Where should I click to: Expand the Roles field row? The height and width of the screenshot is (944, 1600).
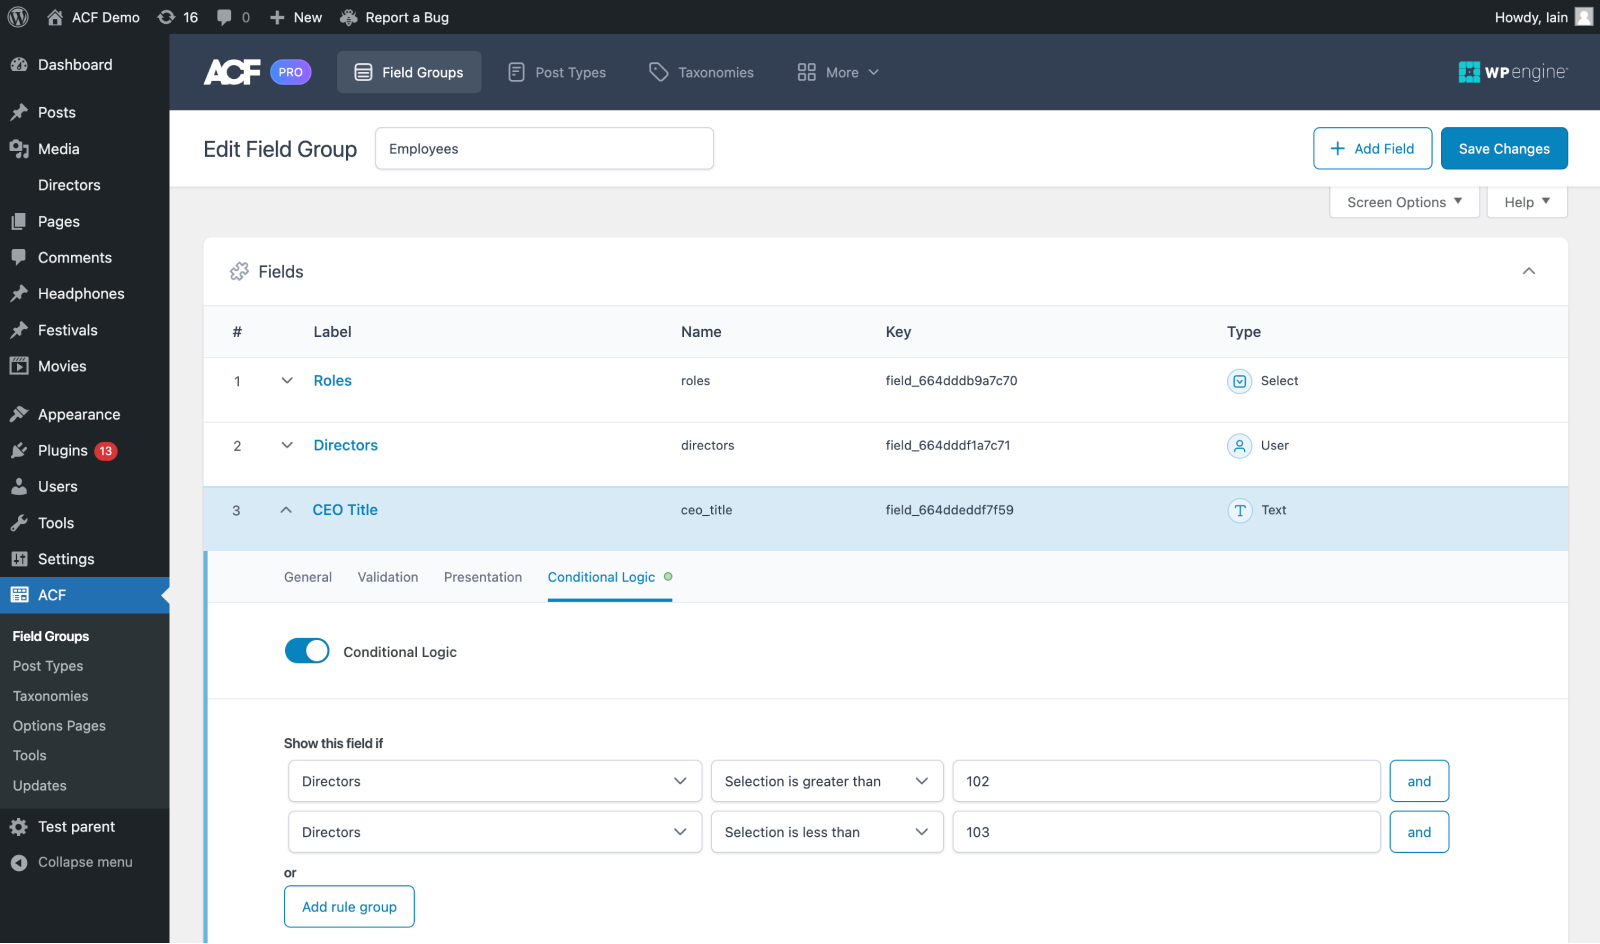(x=287, y=380)
